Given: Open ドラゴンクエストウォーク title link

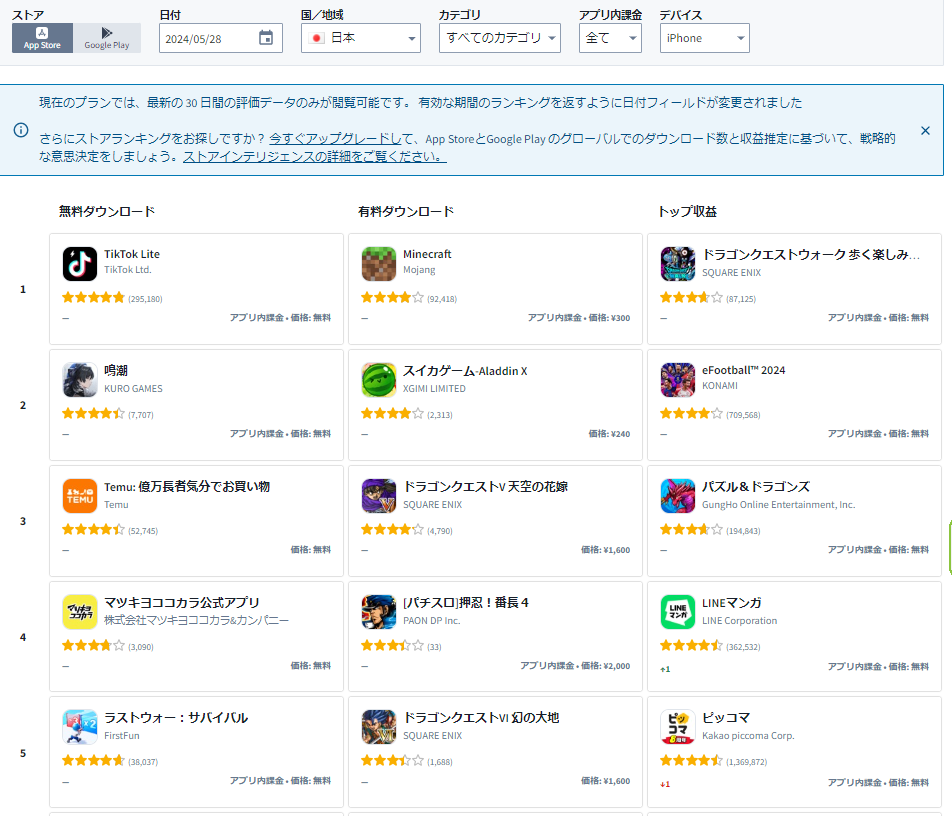Looking at the screenshot, I should tap(811, 254).
